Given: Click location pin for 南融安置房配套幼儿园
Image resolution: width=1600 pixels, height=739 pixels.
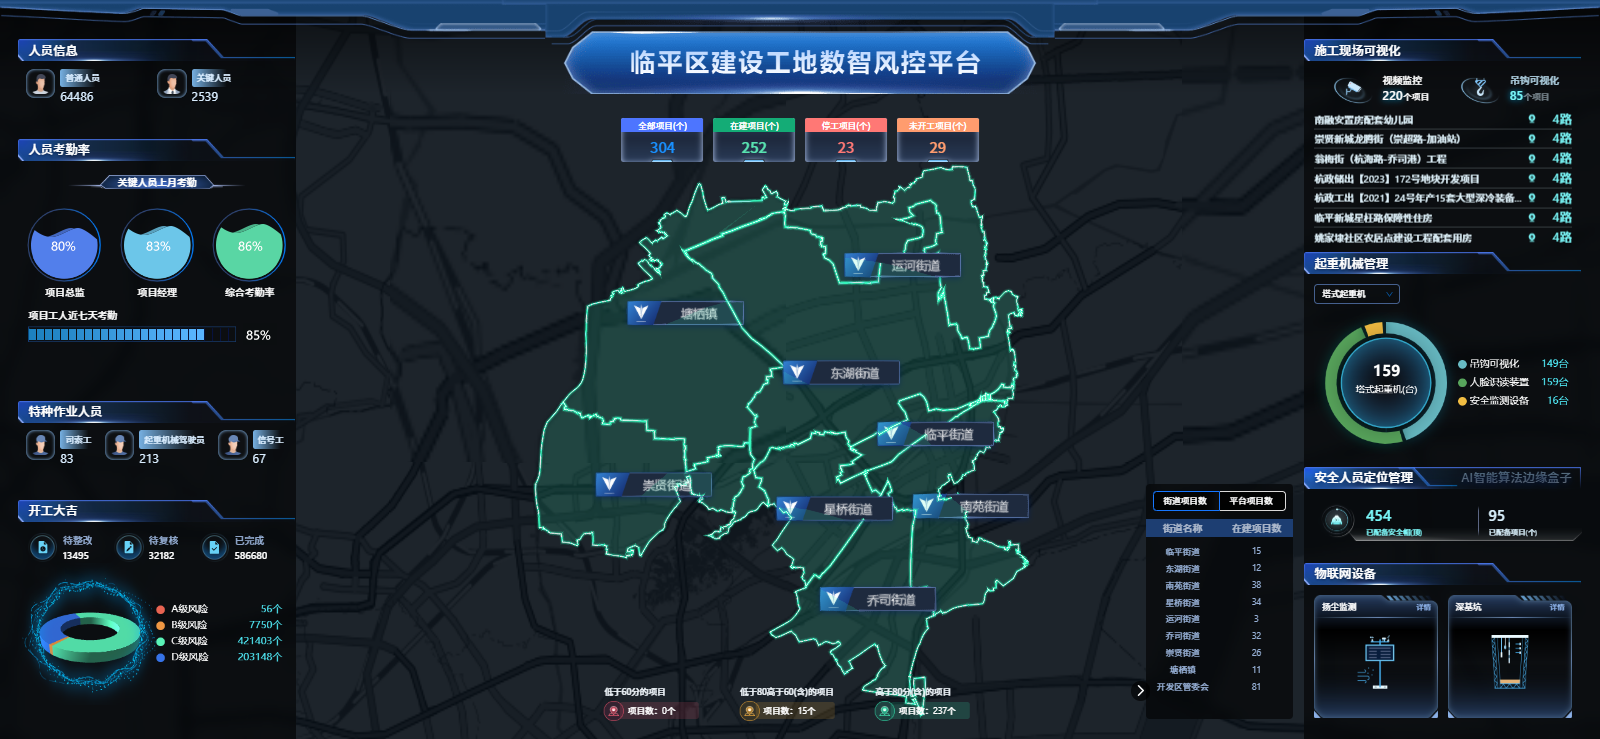Looking at the screenshot, I should 1531,119.
